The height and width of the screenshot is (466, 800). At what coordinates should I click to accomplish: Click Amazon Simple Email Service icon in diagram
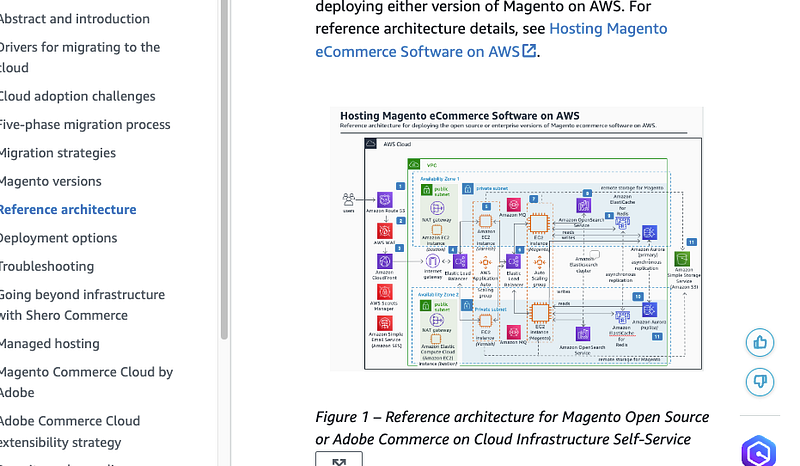385,323
